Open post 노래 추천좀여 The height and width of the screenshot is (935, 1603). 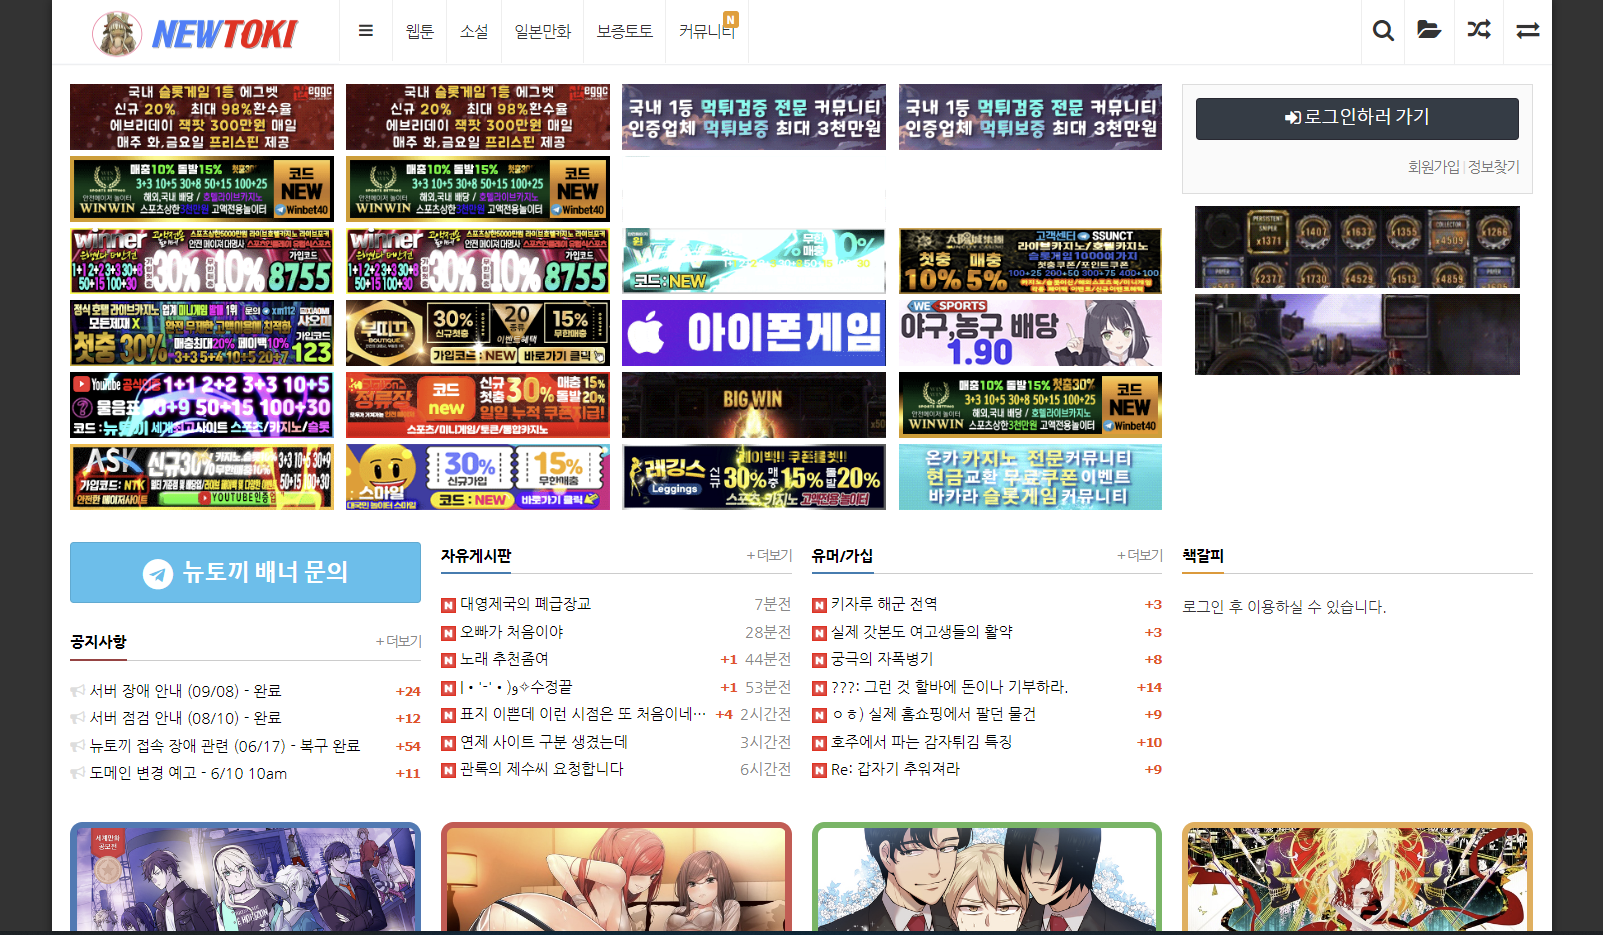tap(504, 659)
